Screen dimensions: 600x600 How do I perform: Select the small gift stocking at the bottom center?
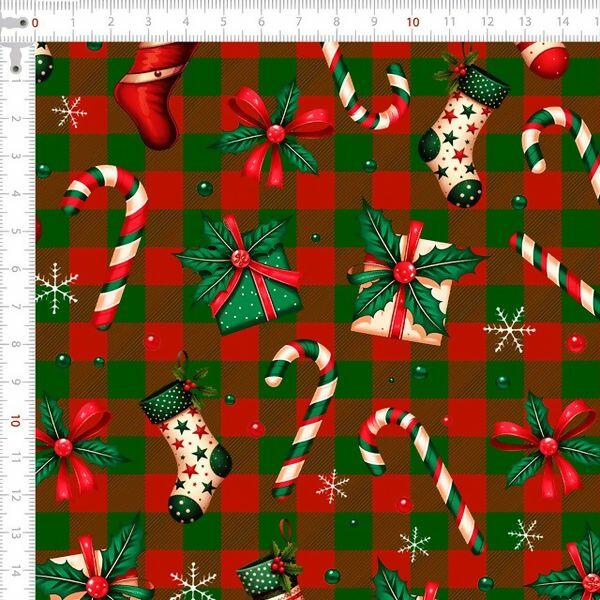coord(268,572)
